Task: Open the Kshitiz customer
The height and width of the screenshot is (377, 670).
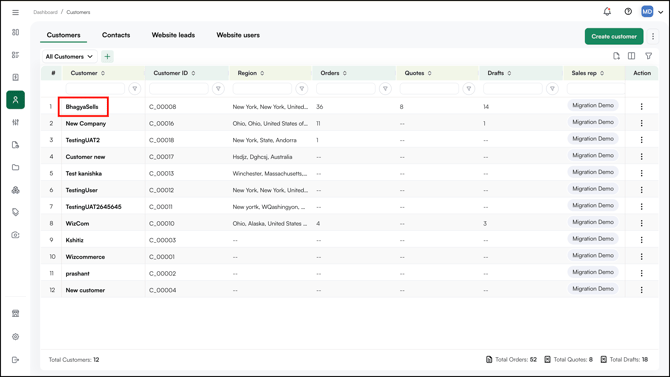Action: click(x=74, y=240)
